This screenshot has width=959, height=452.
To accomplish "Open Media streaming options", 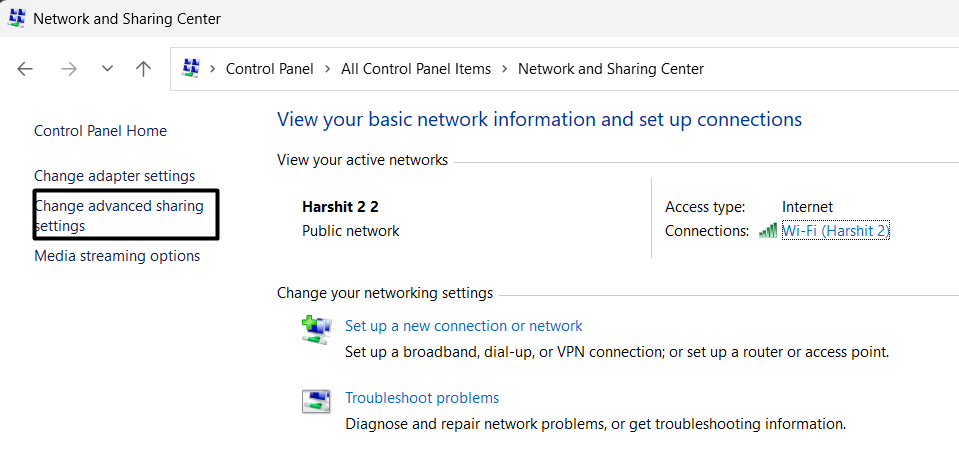I will pyautogui.click(x=117, y=256).
